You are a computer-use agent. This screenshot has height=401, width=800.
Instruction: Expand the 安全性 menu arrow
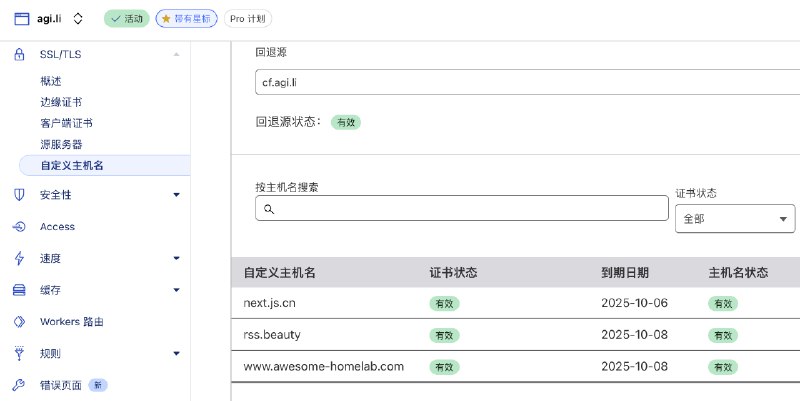[176, 195]
